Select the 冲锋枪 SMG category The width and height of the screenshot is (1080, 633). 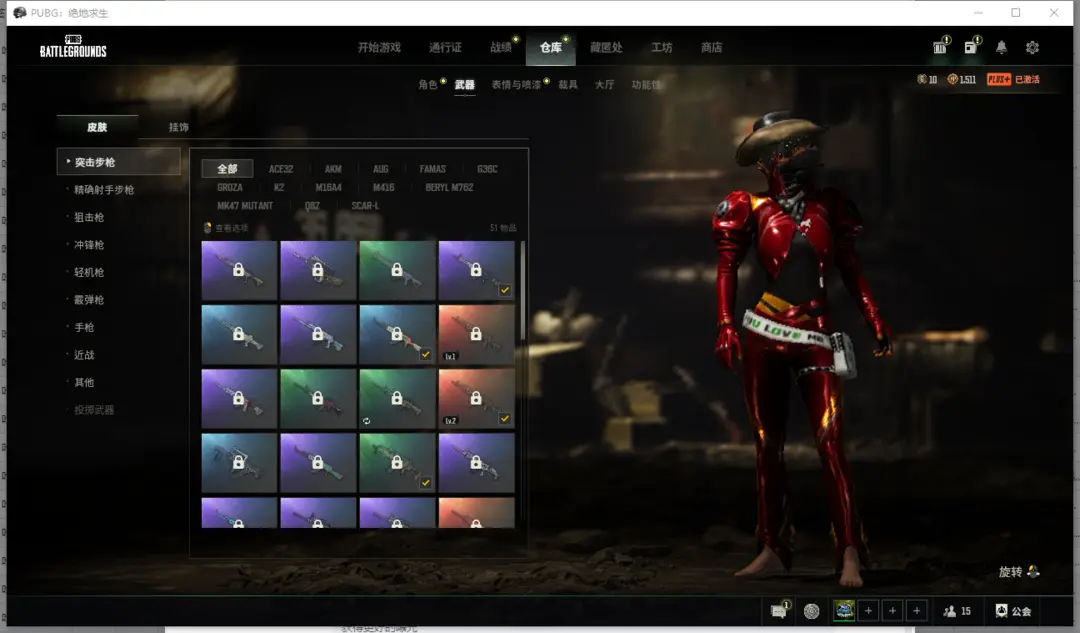click(89, 245)
